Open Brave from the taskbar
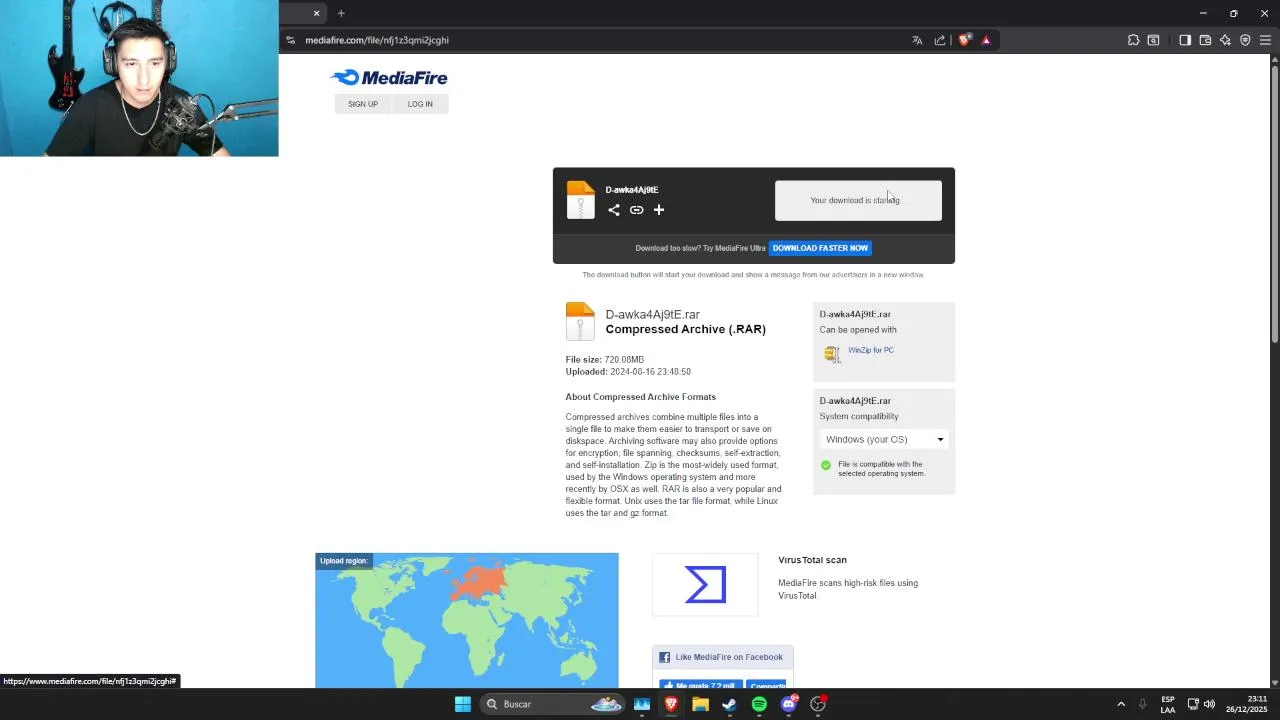Screen dimensions: 1280x720 pyautogui.click(x=671, y=704)
